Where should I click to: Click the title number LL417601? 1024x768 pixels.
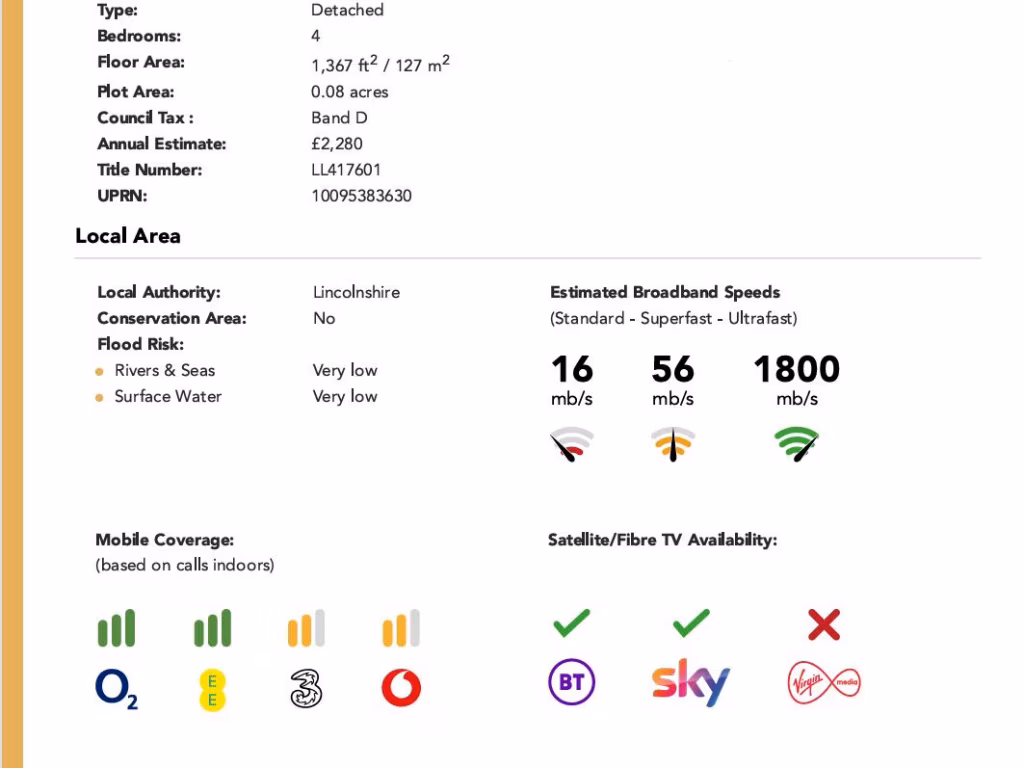346,170
